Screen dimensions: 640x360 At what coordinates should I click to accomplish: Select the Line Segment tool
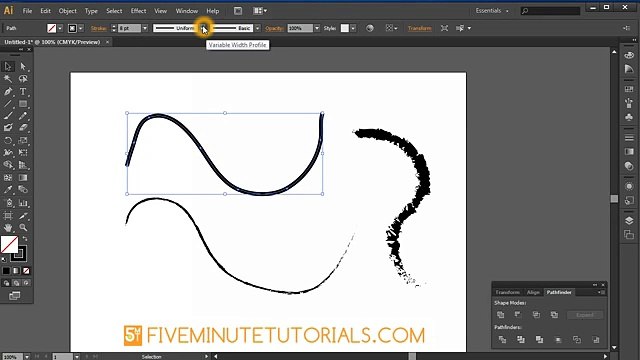pyautogui.click(x=8, y=104)
